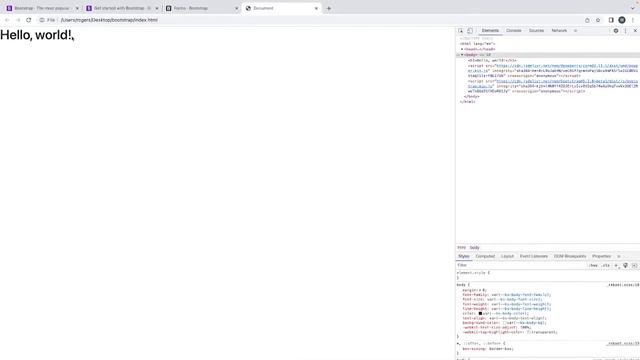Viewport: 640px width, 360px height.
Task: Bookmark this page with star icon
Action: coord(598,20)
